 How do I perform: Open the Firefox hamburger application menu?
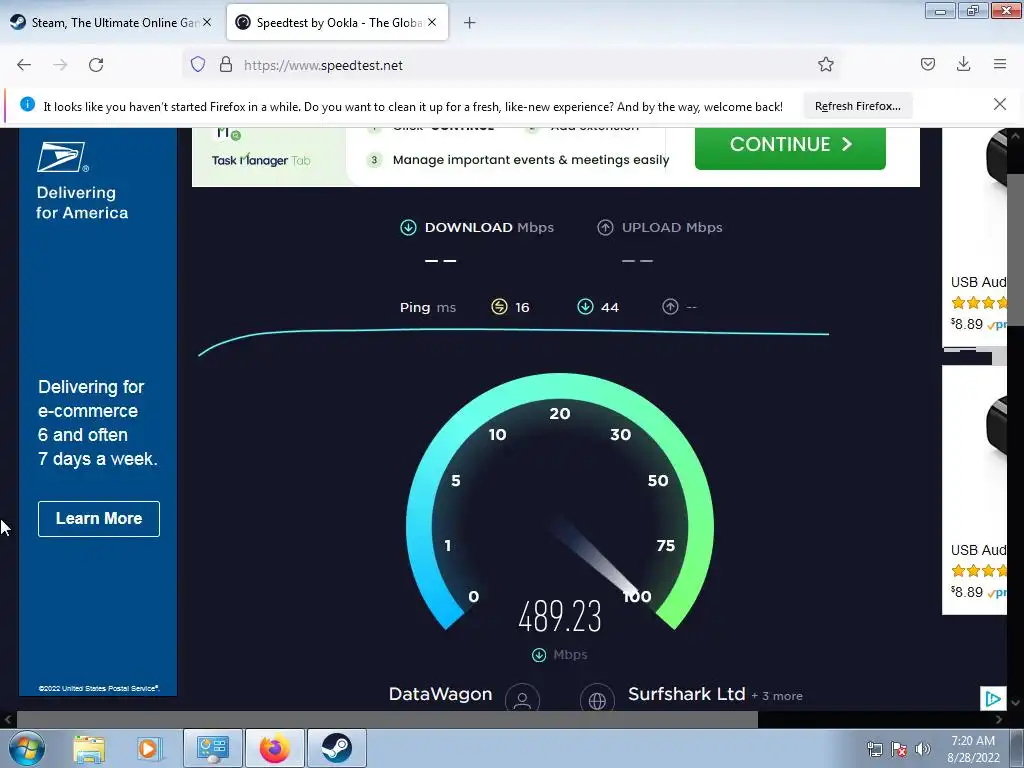pos(999,64)
